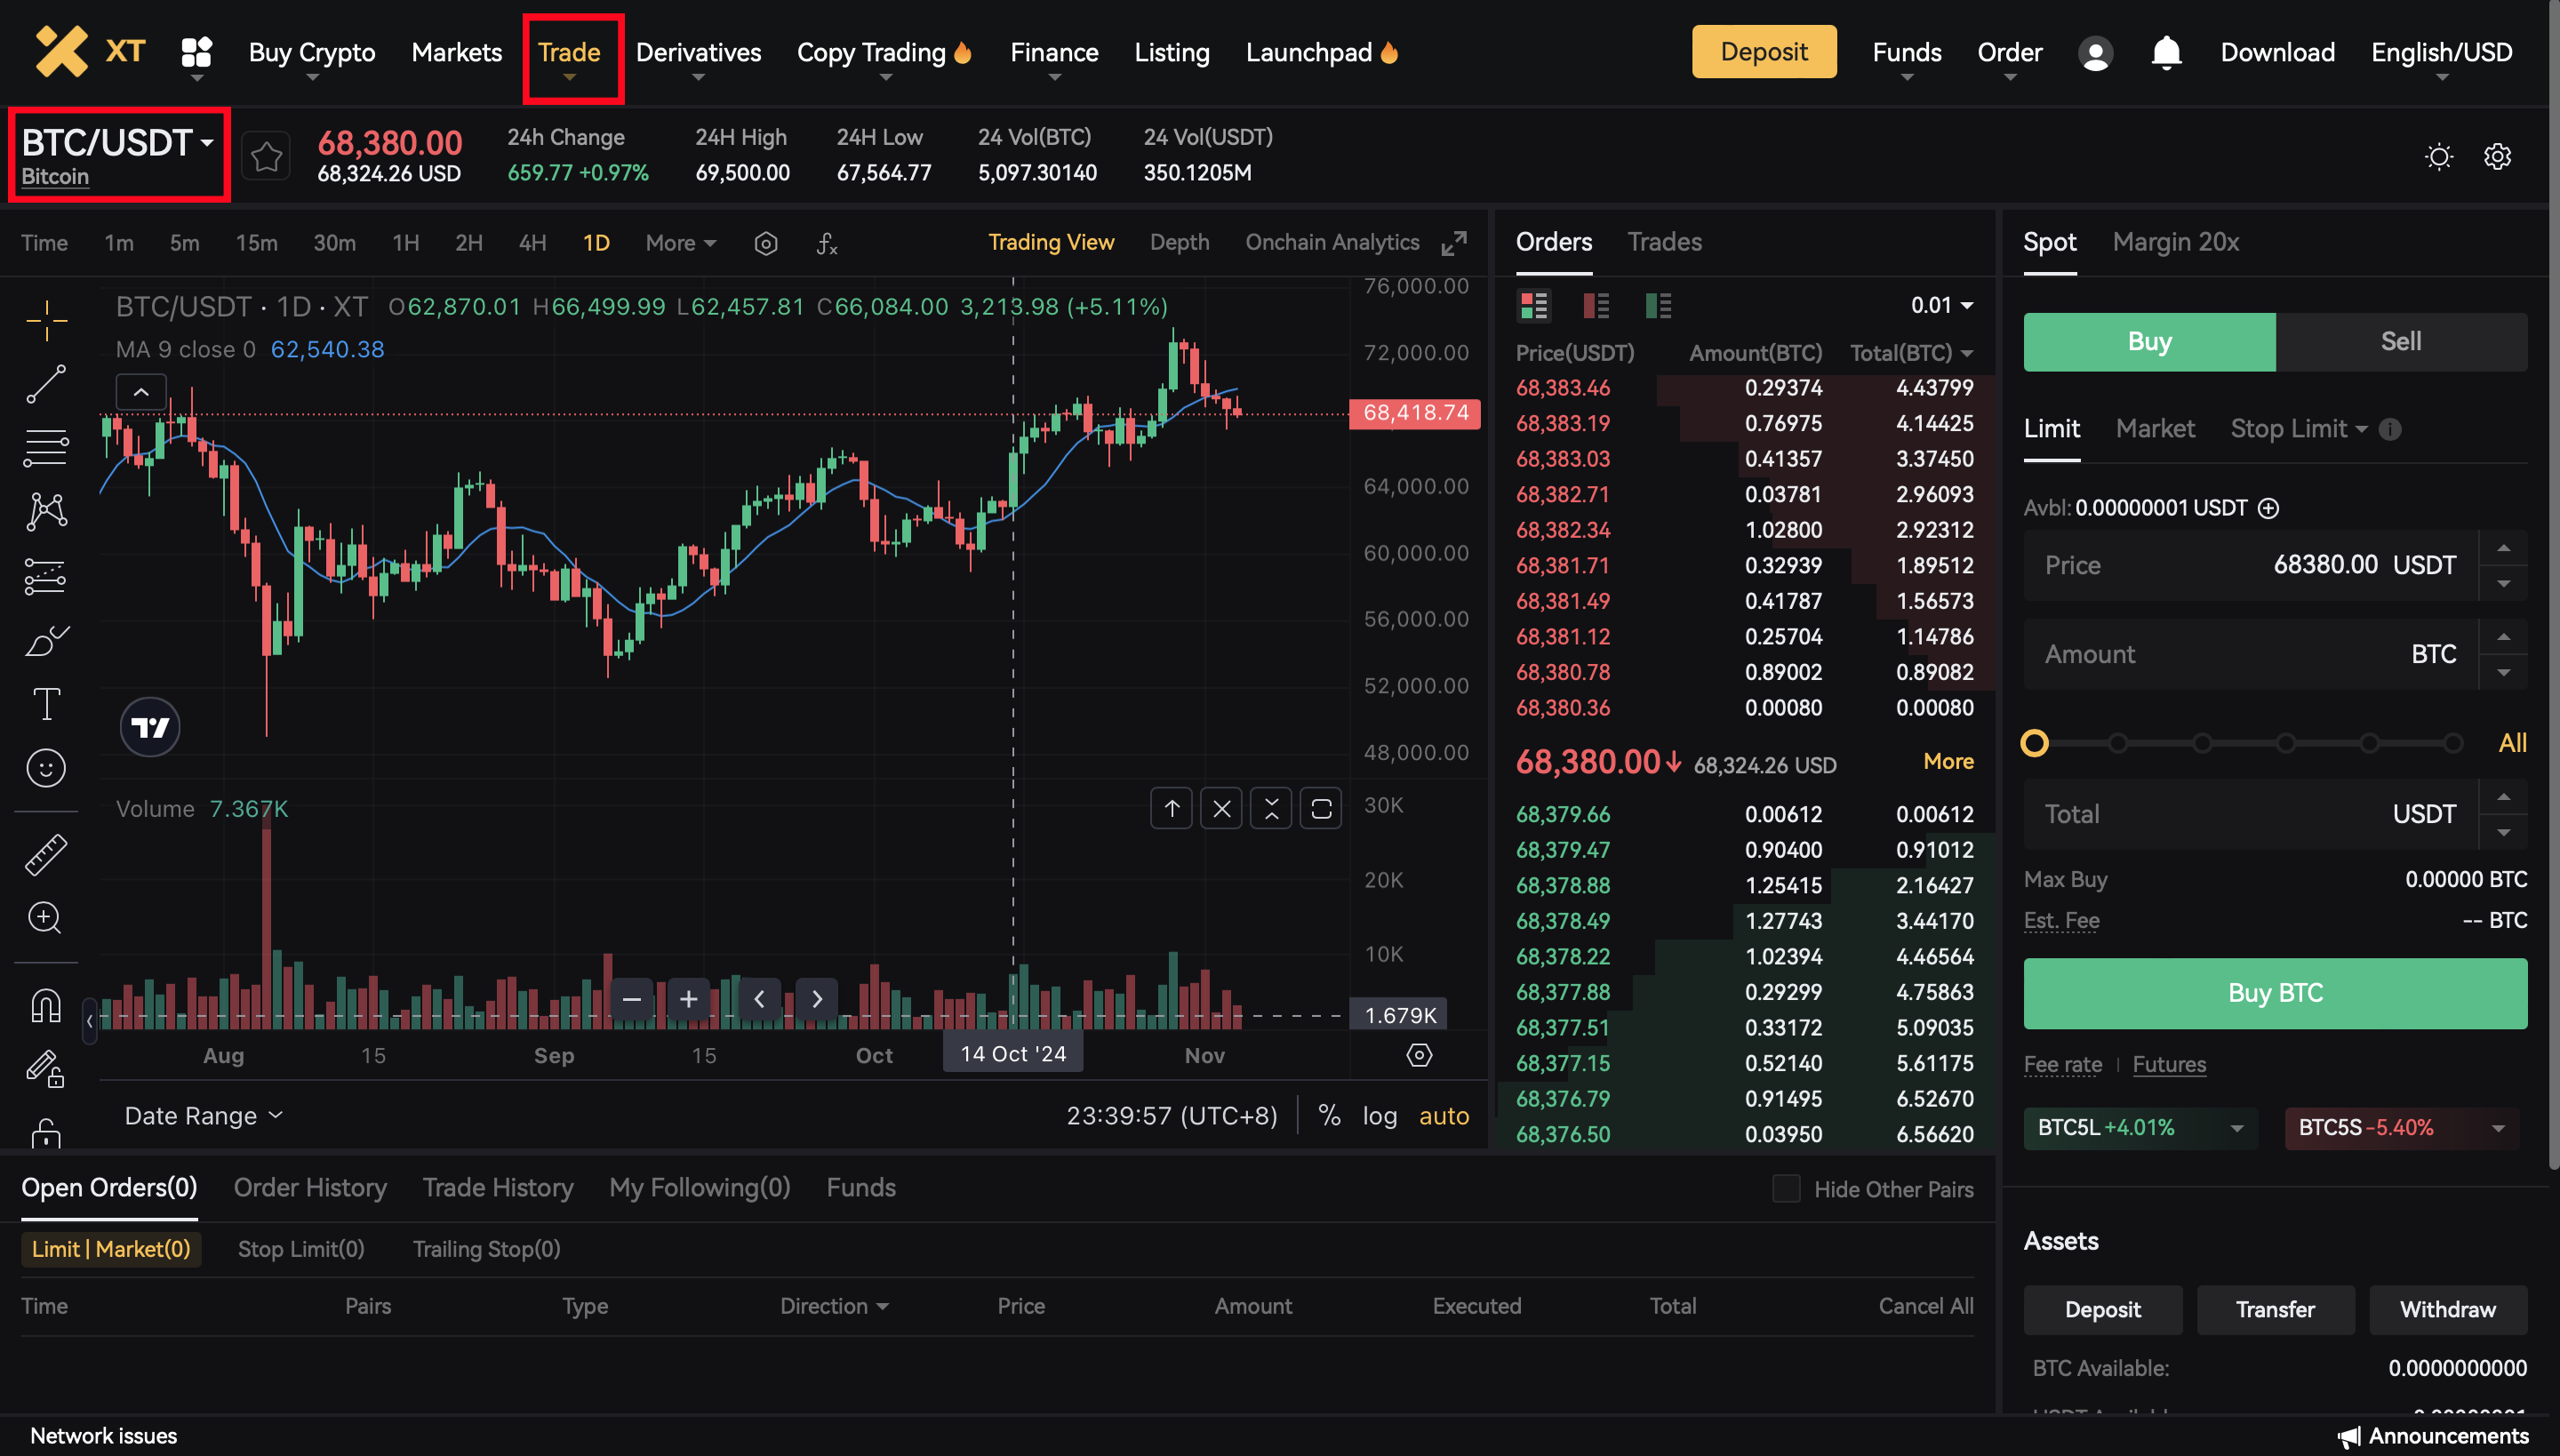Check Hide Other Pairs checkbox
This screenshot has height=1456, width=2560.
1786,1189
